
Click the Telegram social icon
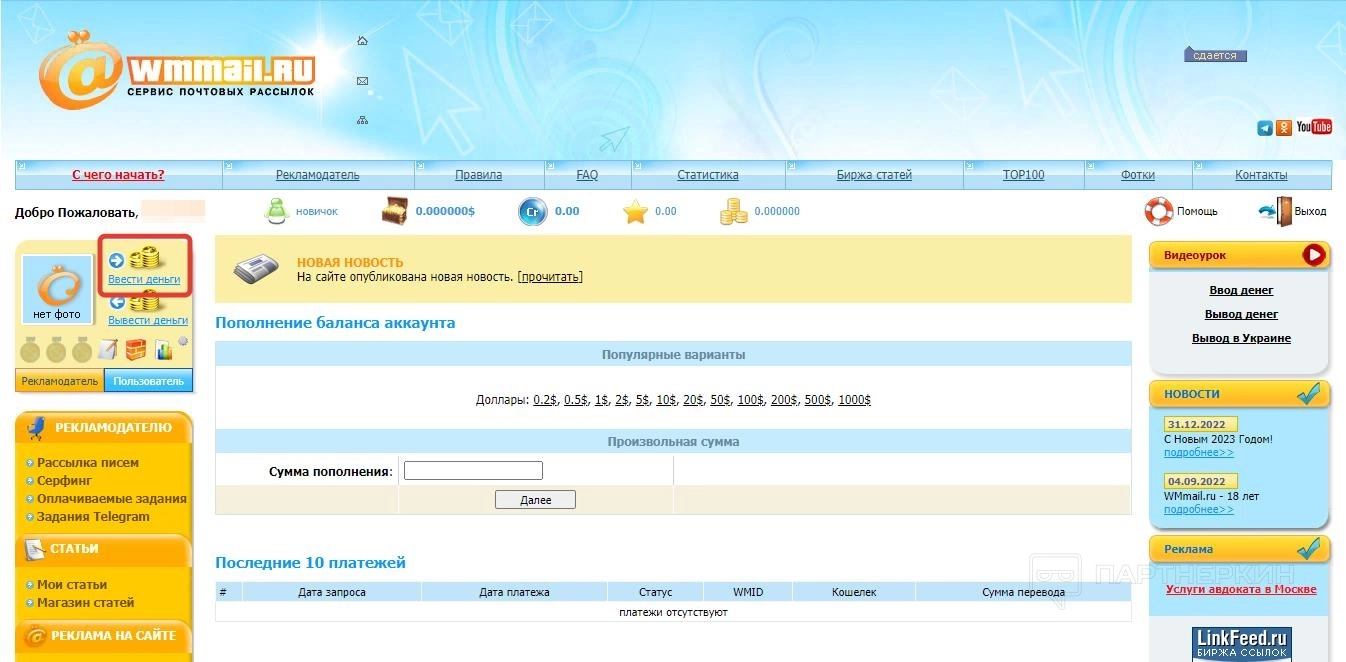tap(1265, 128)
